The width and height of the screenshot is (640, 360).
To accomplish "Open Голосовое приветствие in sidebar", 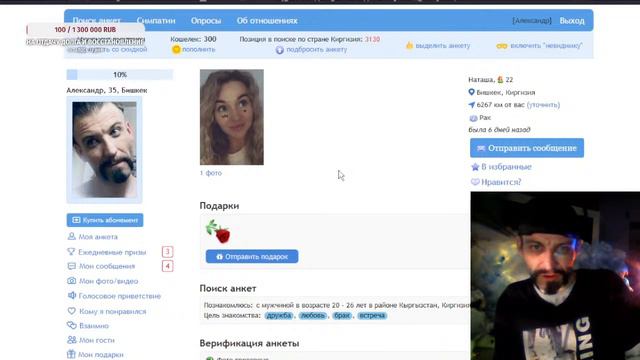I will [x=120, y=296].
